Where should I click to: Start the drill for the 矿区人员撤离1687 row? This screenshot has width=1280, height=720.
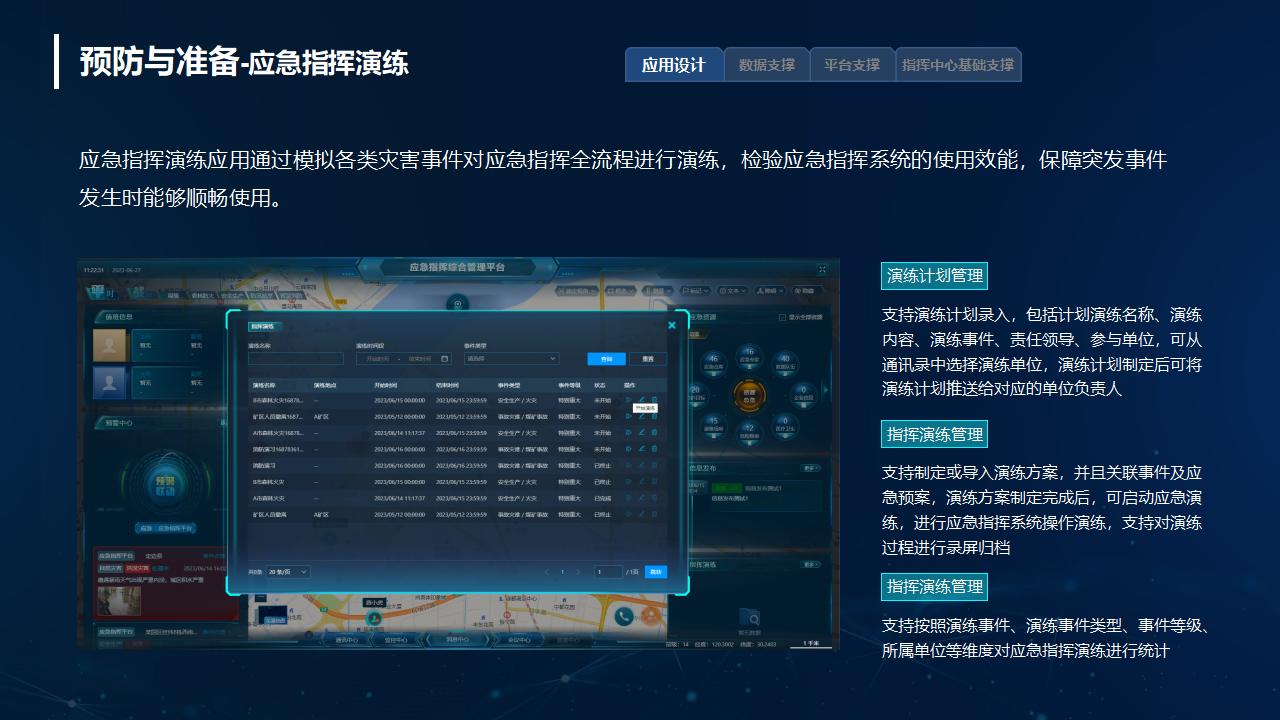[x=628, y=416]
